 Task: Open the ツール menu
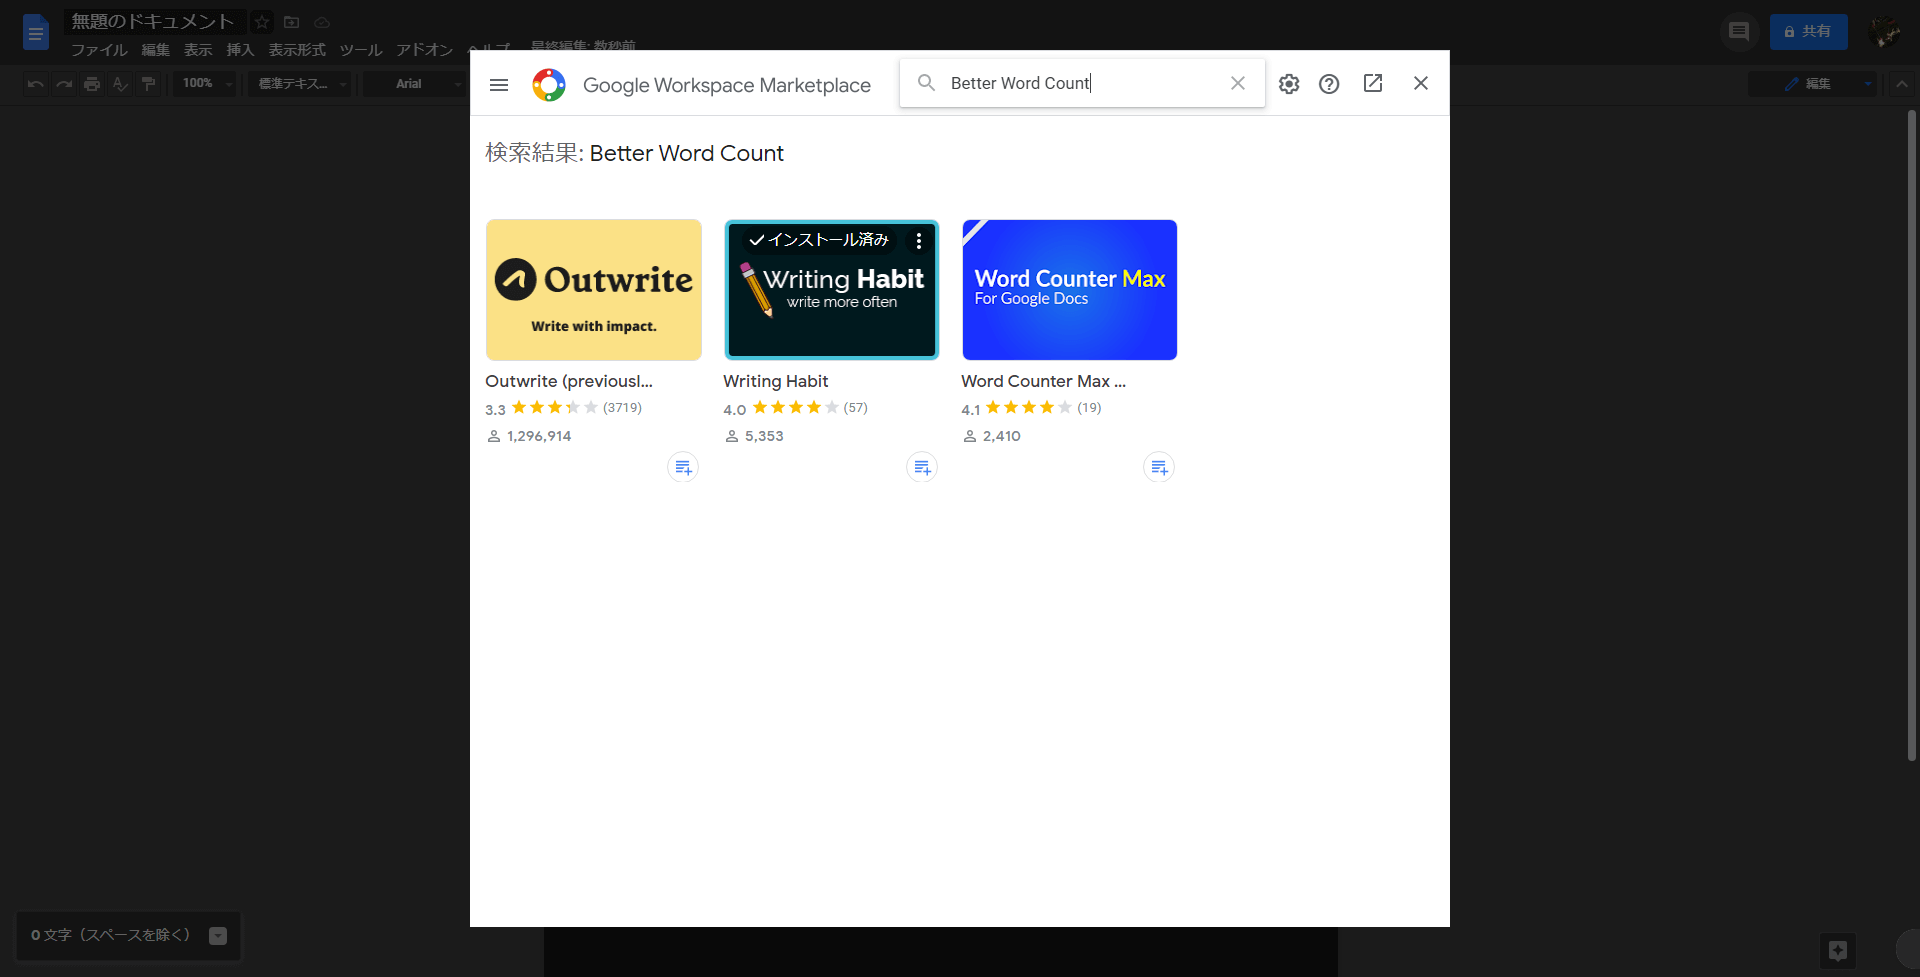(x=361, y=50)
